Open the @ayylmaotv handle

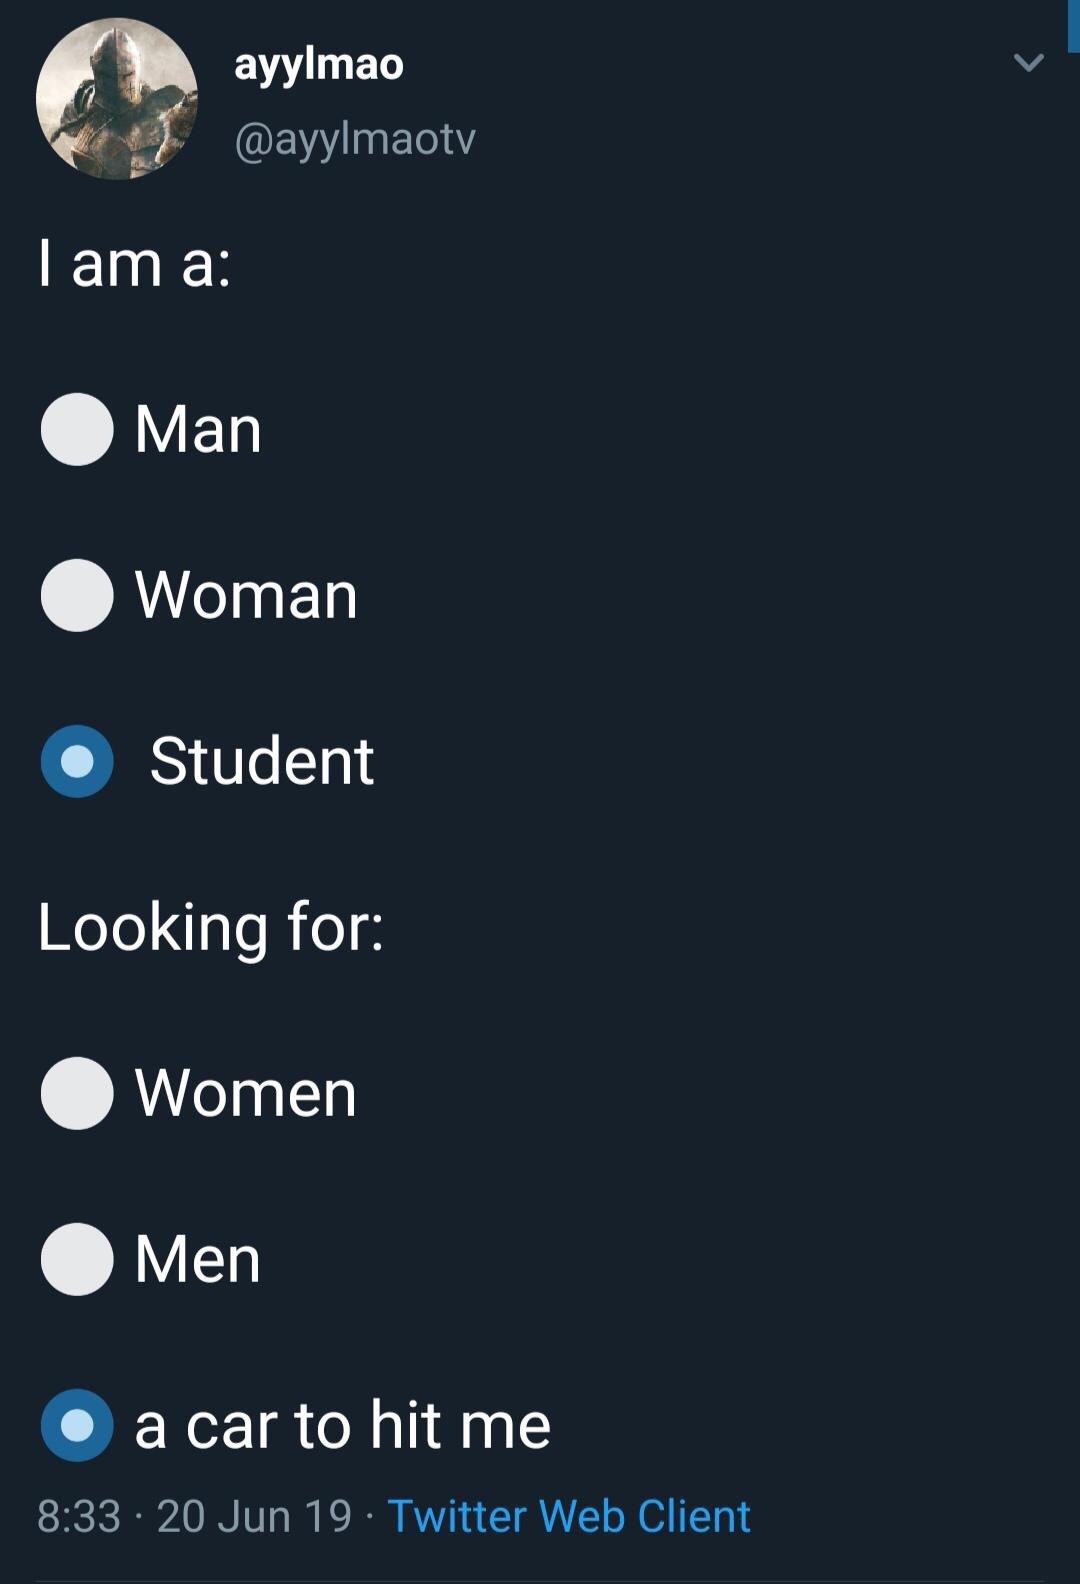pos(355,139)
